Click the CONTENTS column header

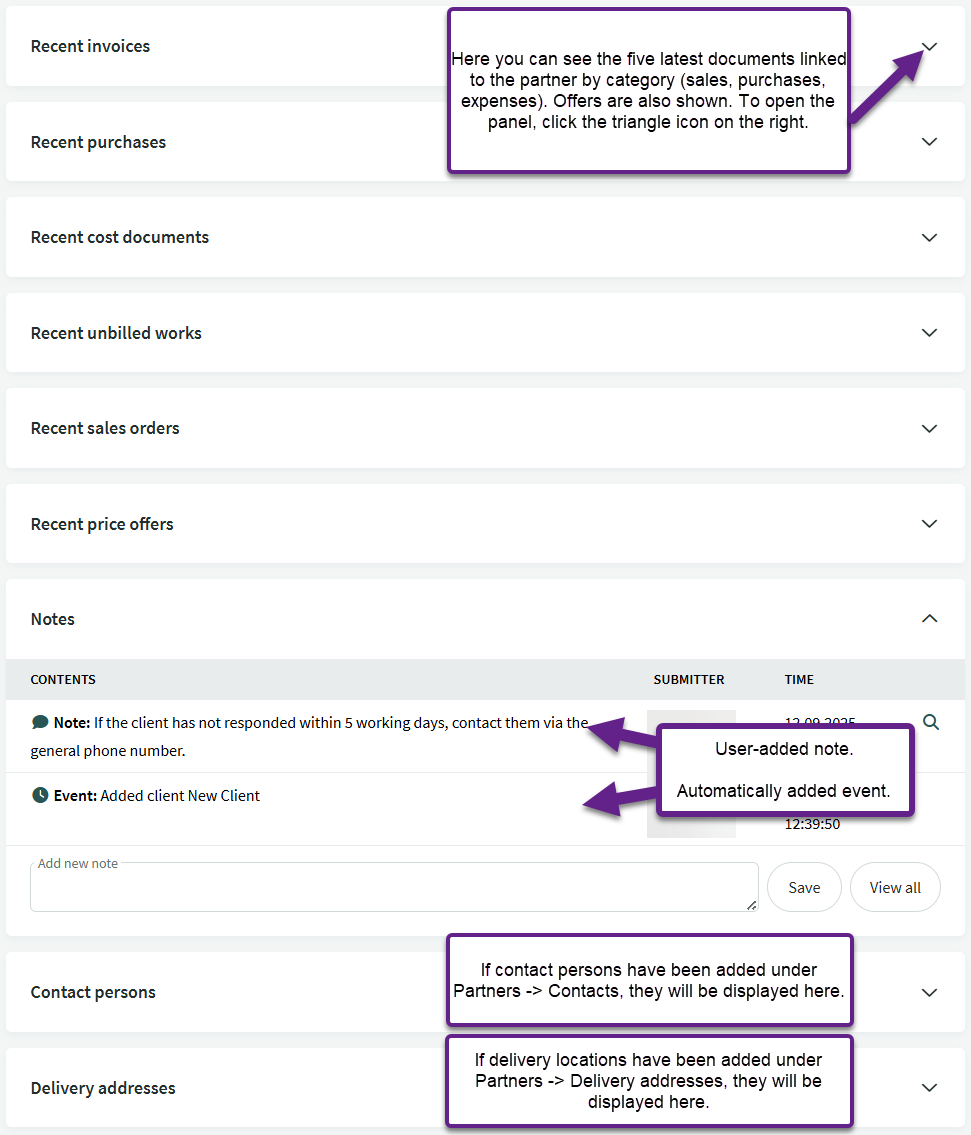point(63,680)
